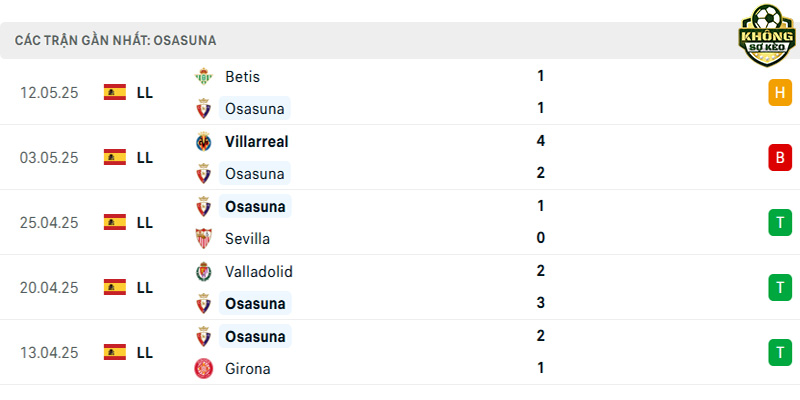
Task: Click Spain flag on 13.04.25 match
Action: tap(115, 352)
